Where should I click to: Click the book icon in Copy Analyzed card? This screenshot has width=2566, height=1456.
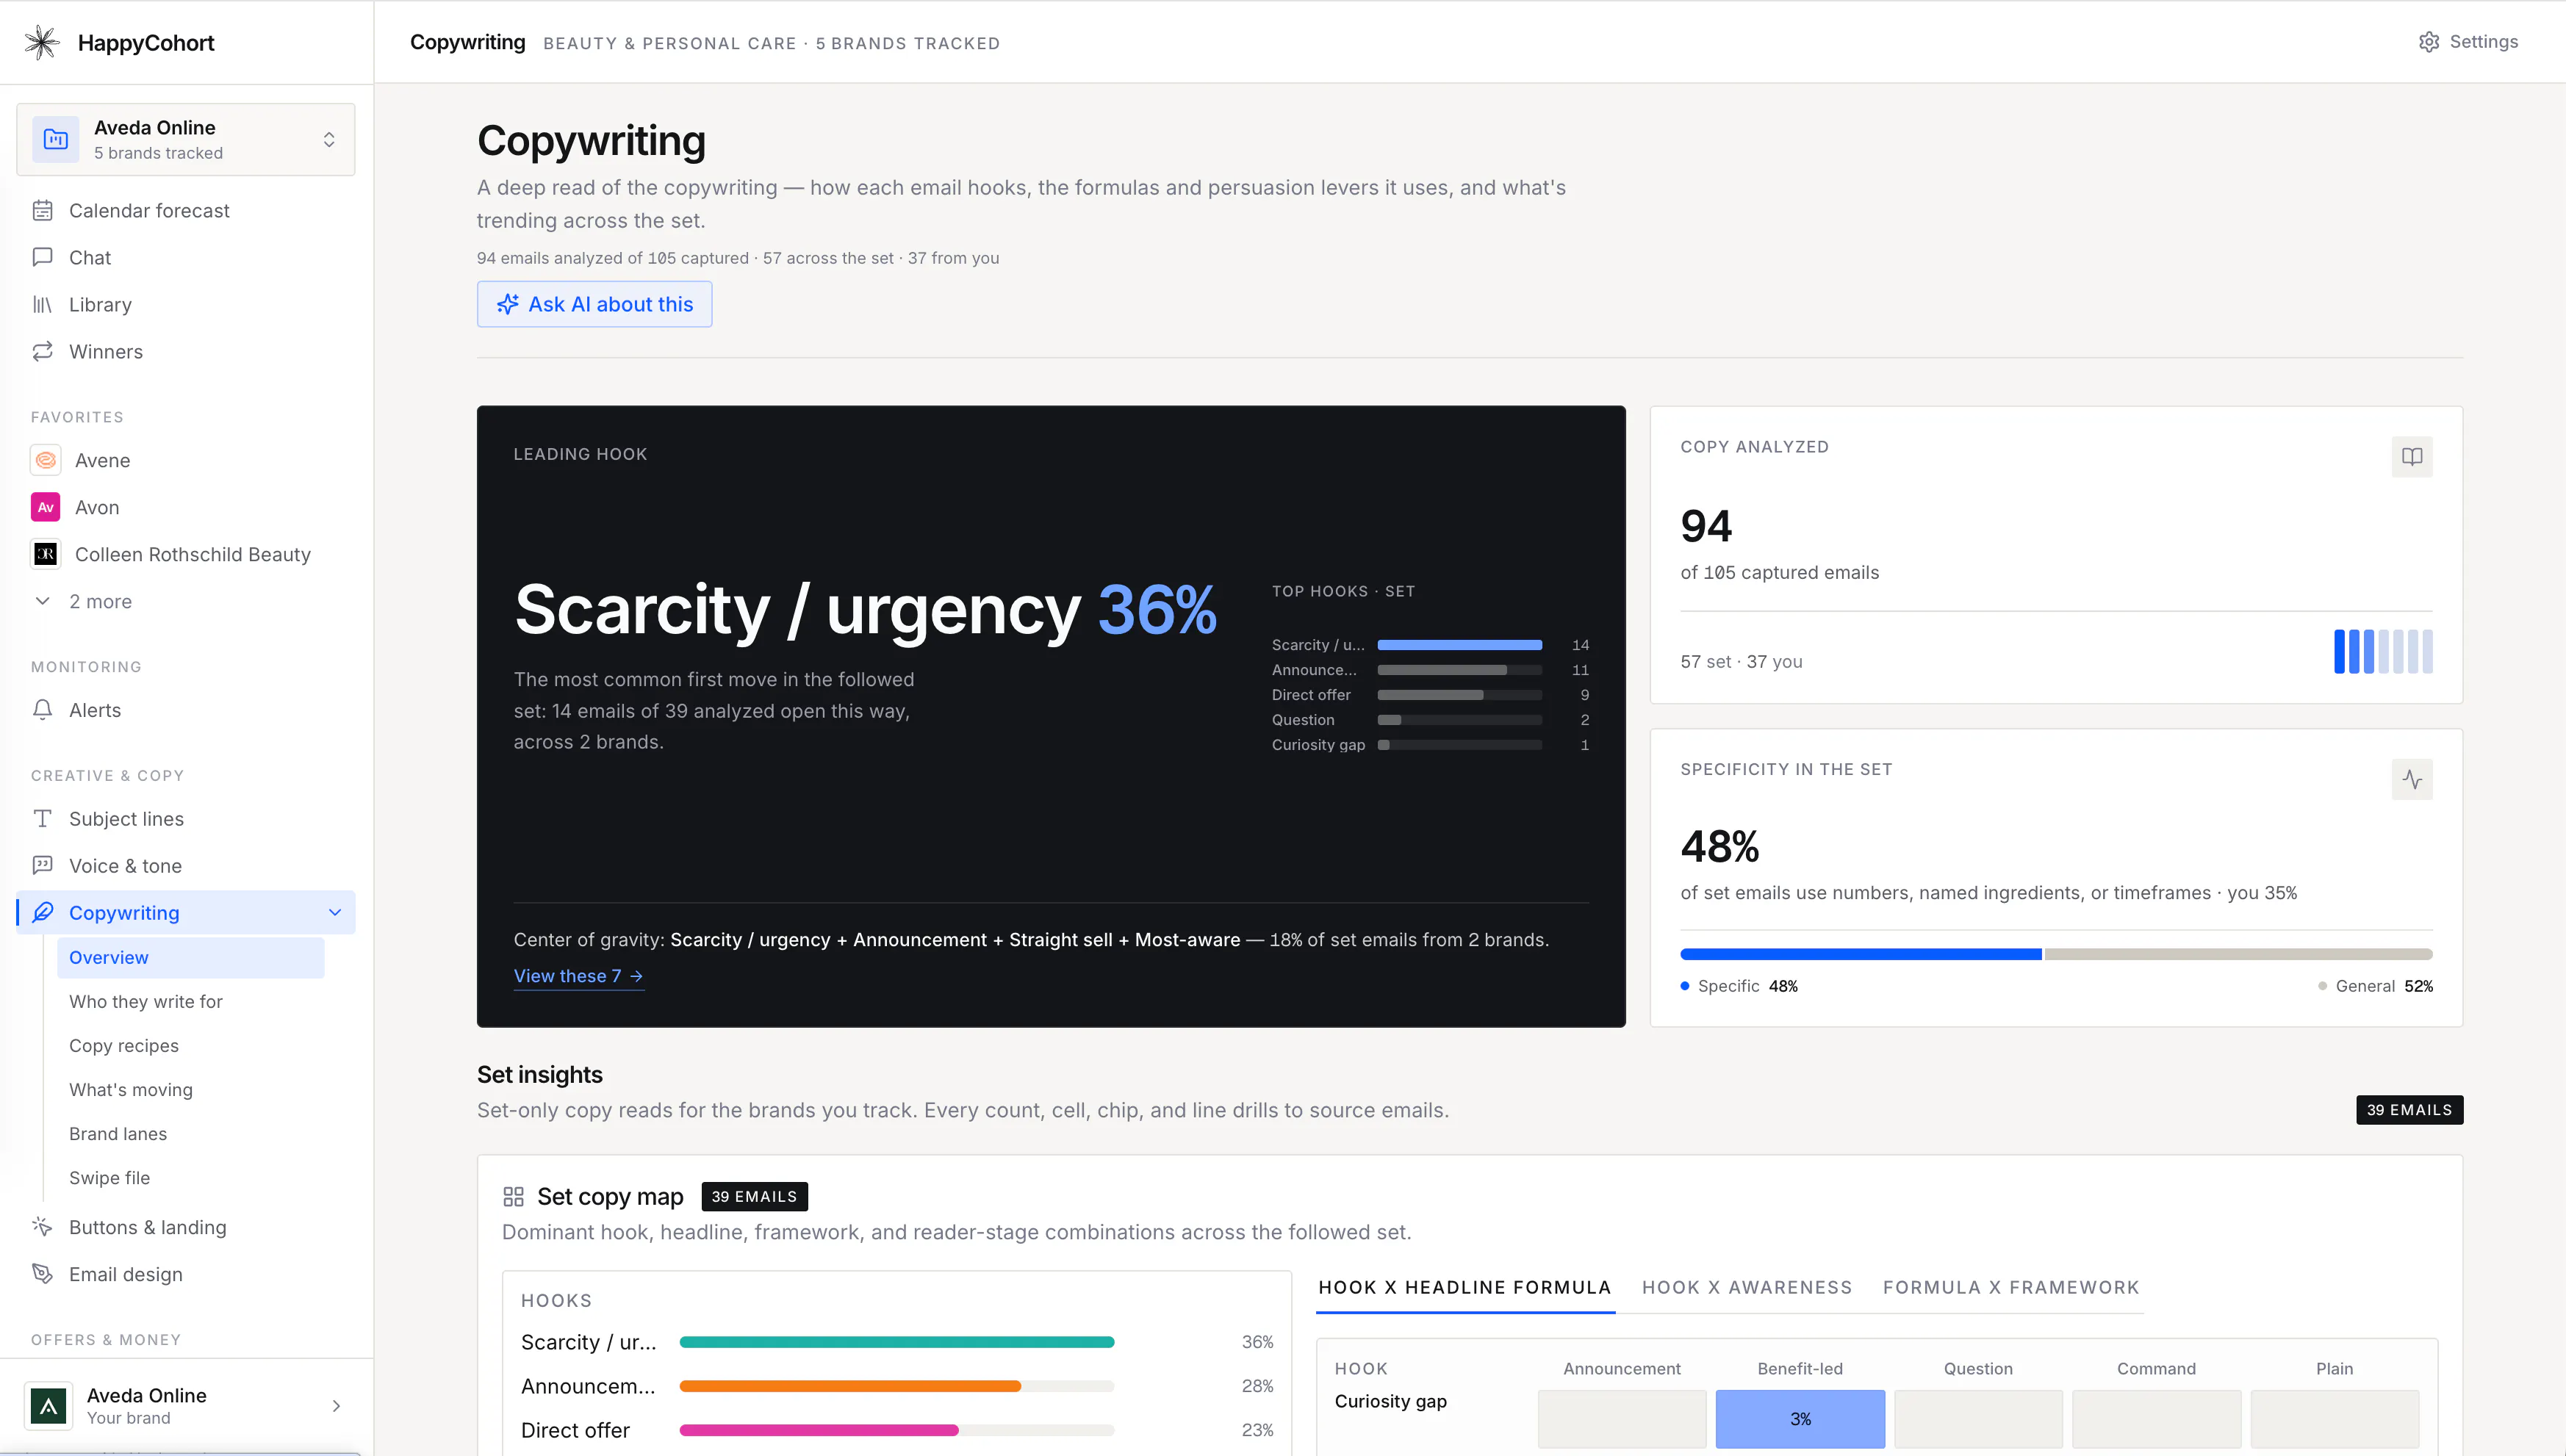point(2412,457)
